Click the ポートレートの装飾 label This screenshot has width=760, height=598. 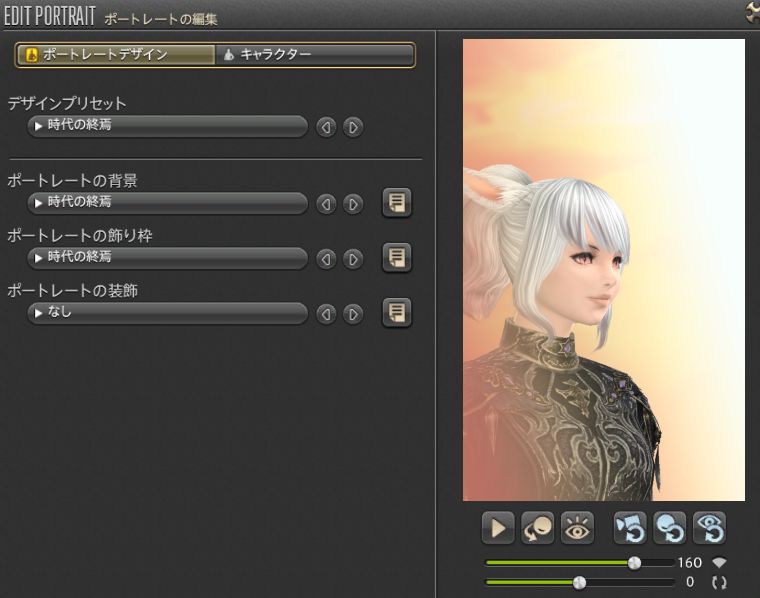[x=72, y=290]
